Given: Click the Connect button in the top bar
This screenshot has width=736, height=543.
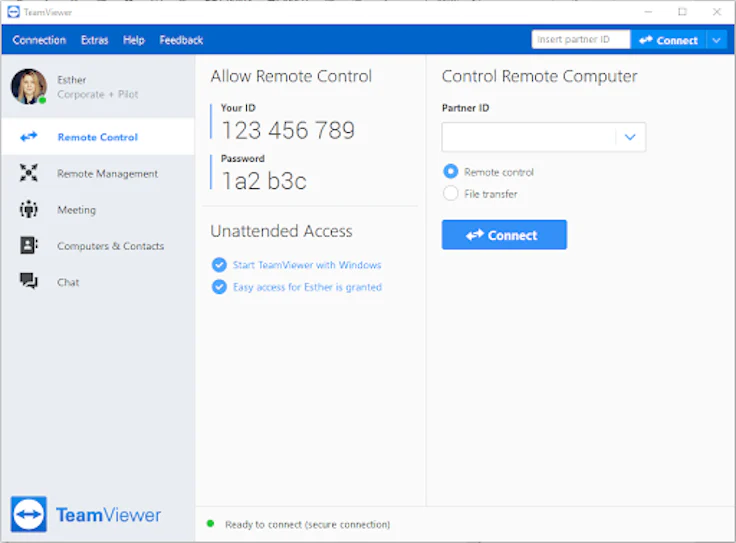Looking at the screenshot, I should pyautogui.click(x=668, y=40).
